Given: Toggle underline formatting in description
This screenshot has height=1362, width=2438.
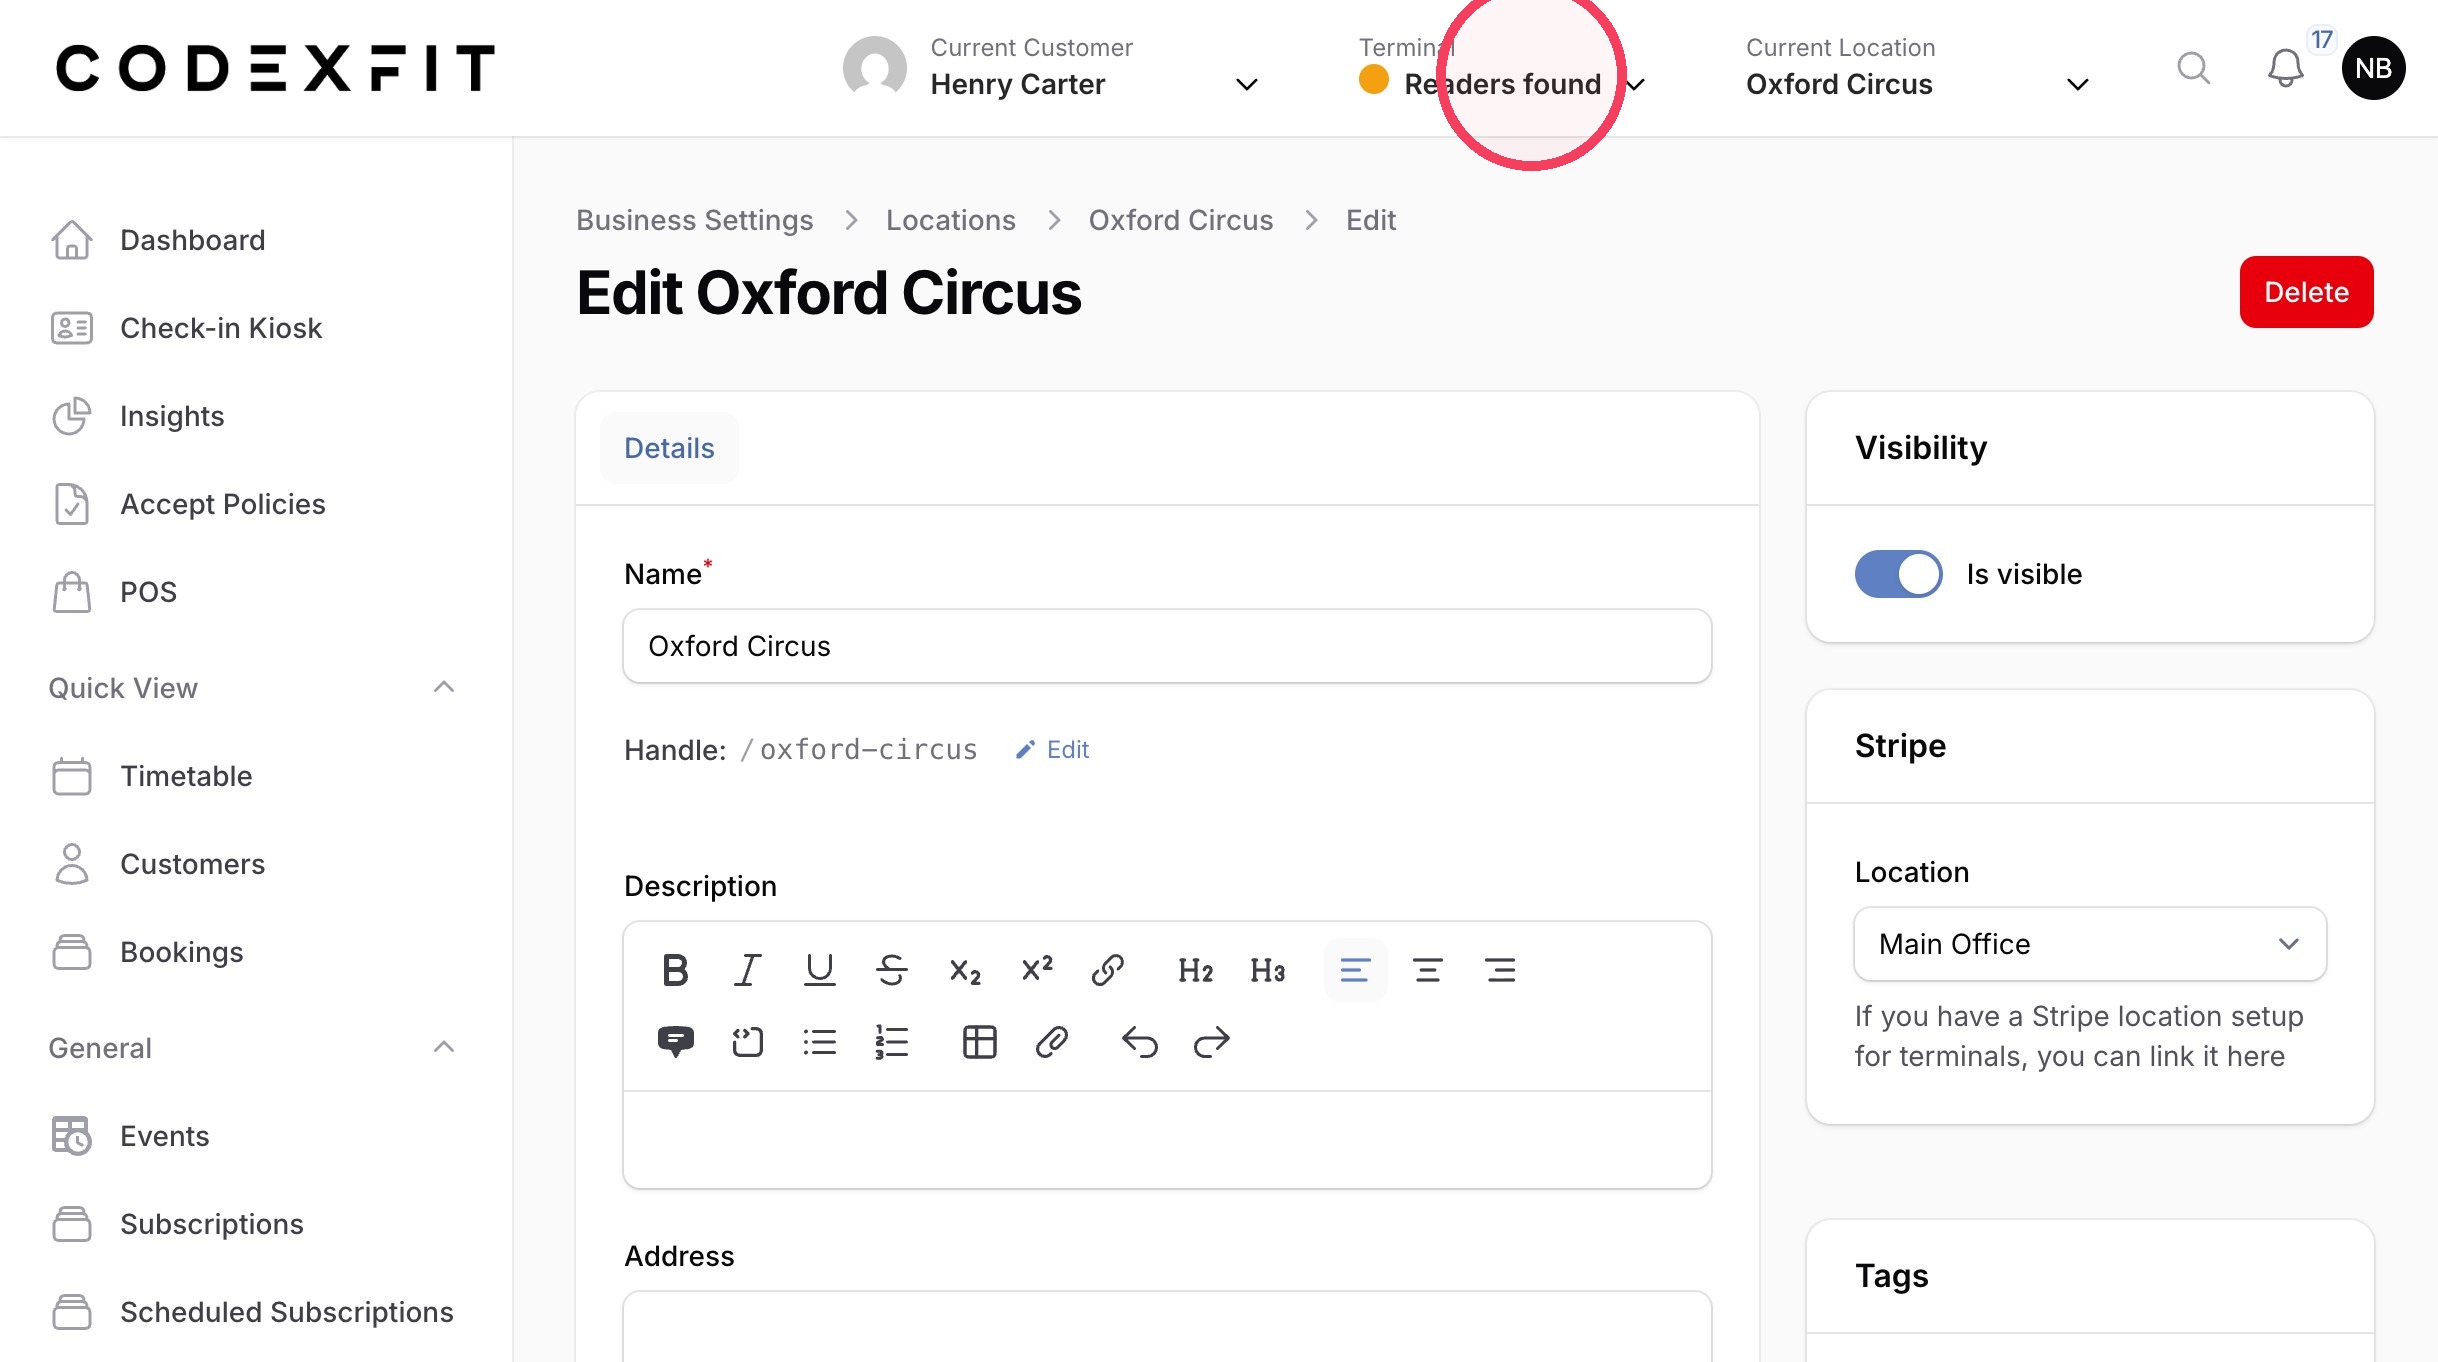Looking at the screenshot, I should [819, 970].
